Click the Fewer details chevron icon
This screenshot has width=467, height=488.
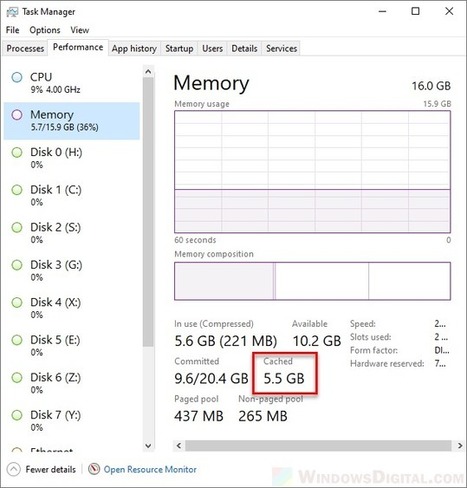tap(14, 469)
